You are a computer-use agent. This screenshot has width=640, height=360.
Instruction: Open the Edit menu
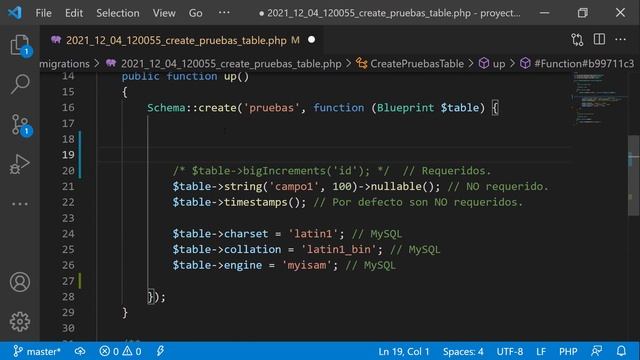click(74, 13)
